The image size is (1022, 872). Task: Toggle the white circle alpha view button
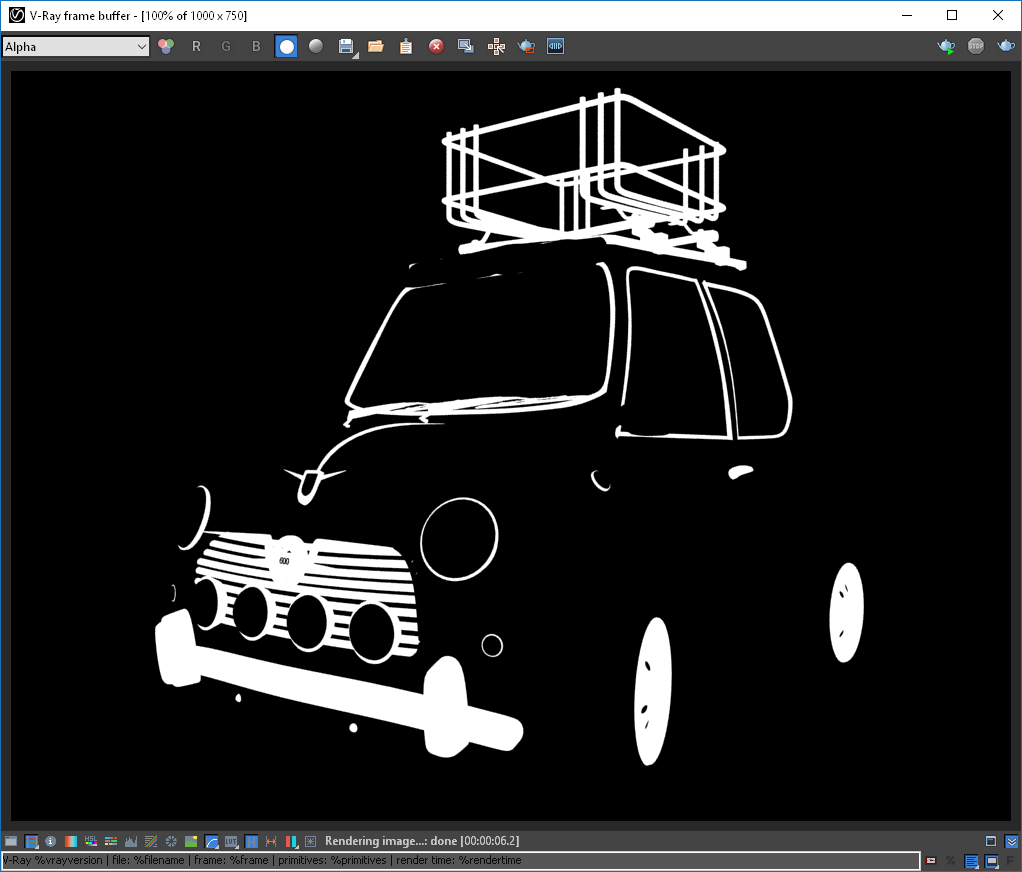click(x=286, y=46)
